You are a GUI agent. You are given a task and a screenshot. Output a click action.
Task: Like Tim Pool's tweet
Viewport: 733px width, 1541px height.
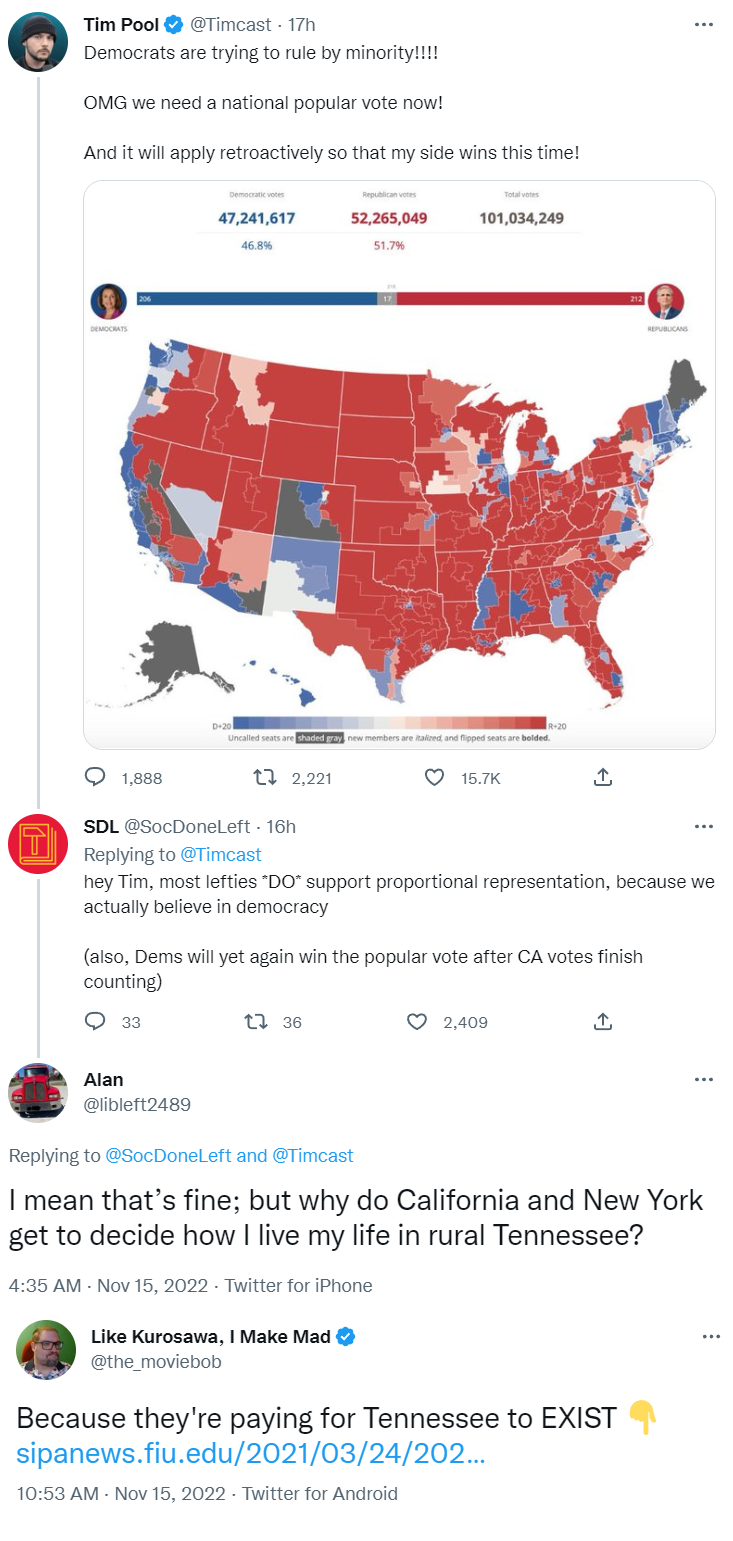tap(434, 777)
